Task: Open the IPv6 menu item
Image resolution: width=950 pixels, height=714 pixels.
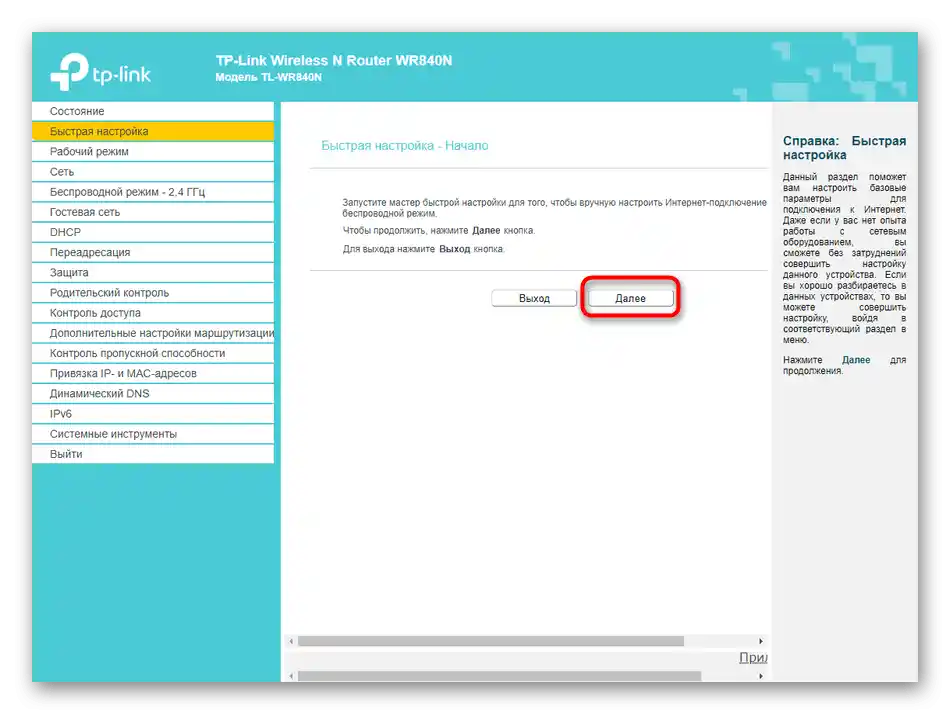Action: pyautogui.click(x=153, y=414)
